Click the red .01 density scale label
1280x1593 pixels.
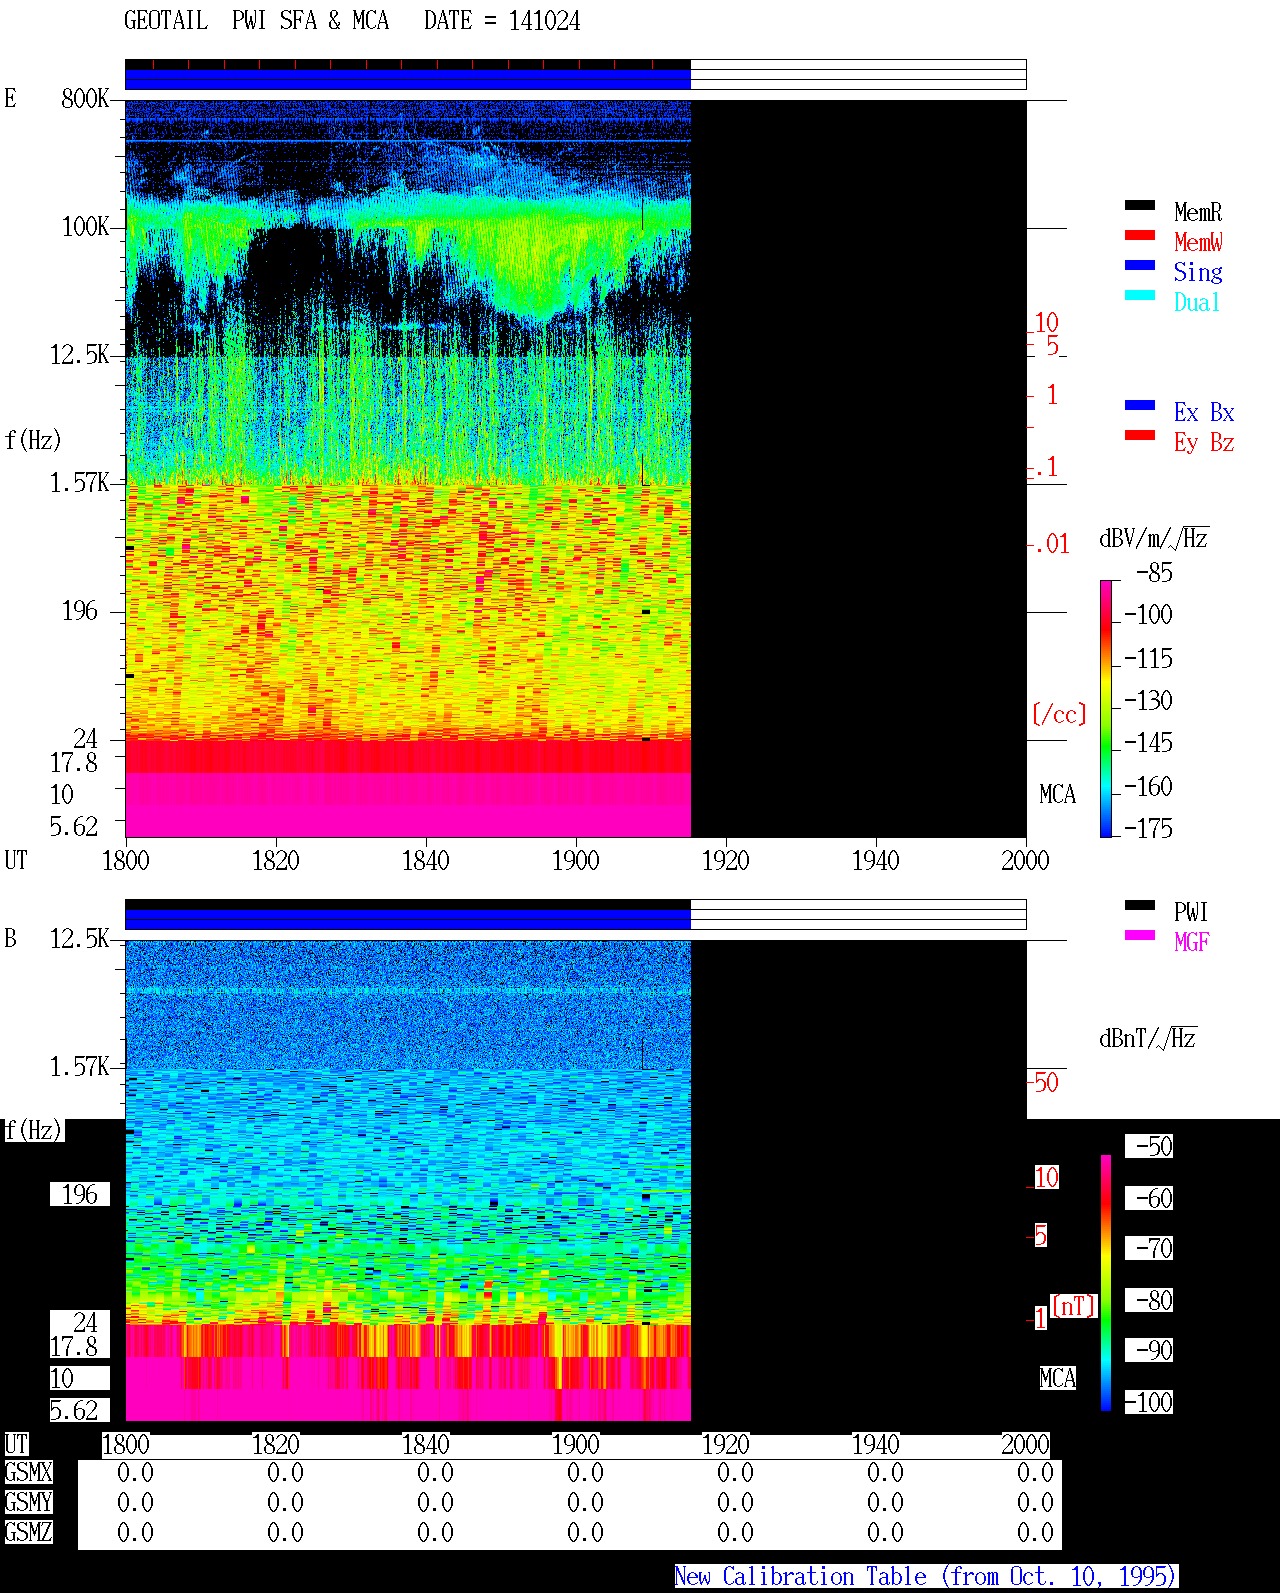[x=1052, y=544]
